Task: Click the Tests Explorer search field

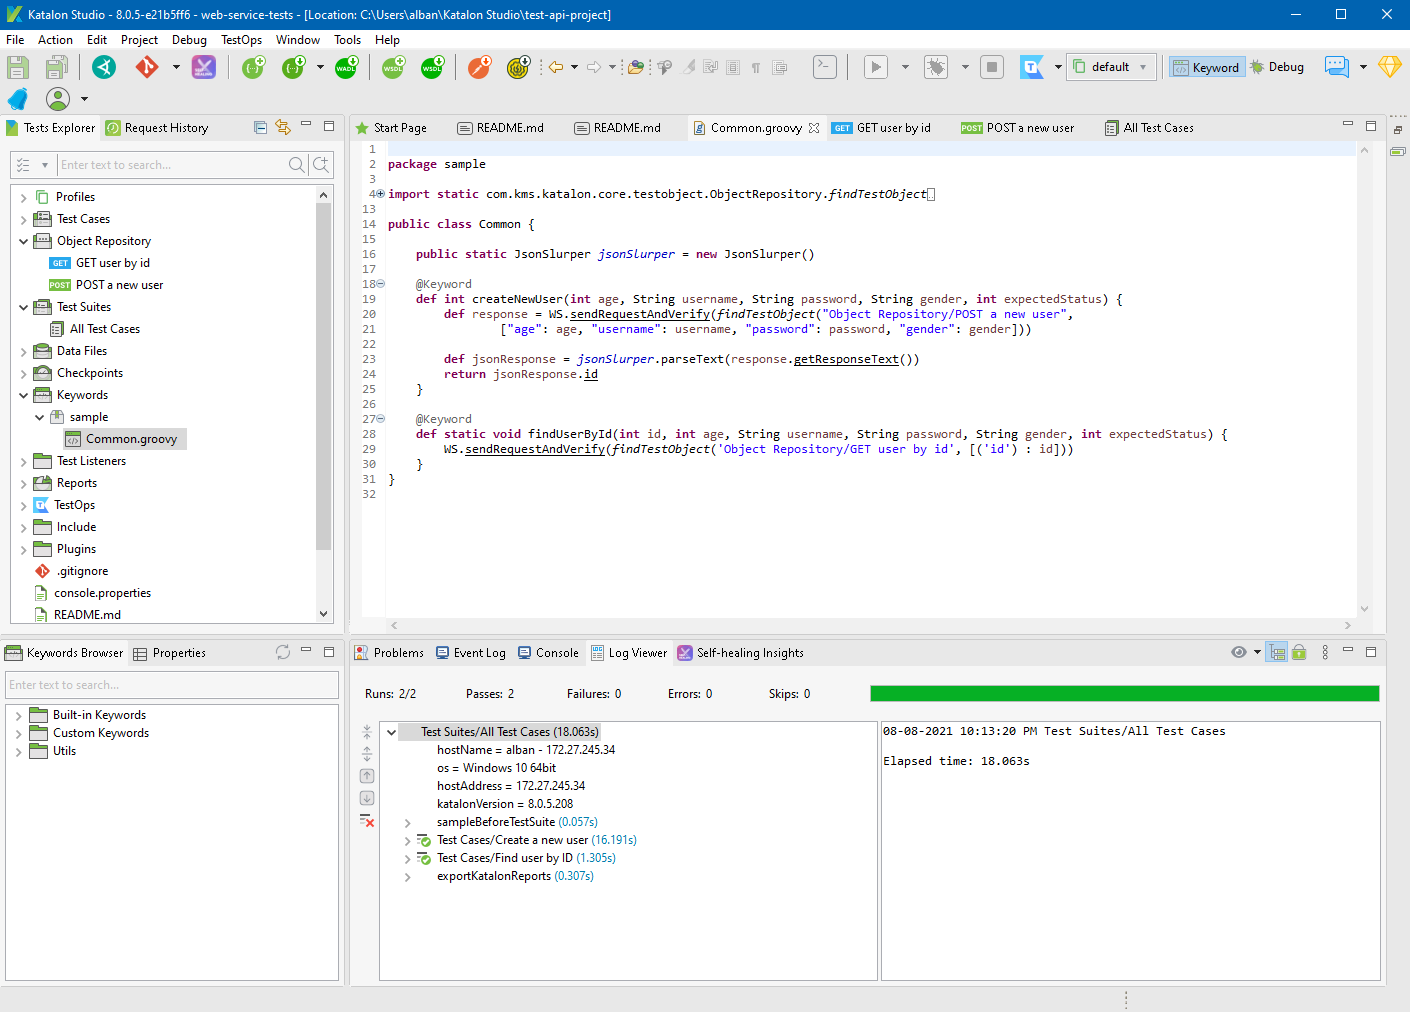Action: [170, 165]
